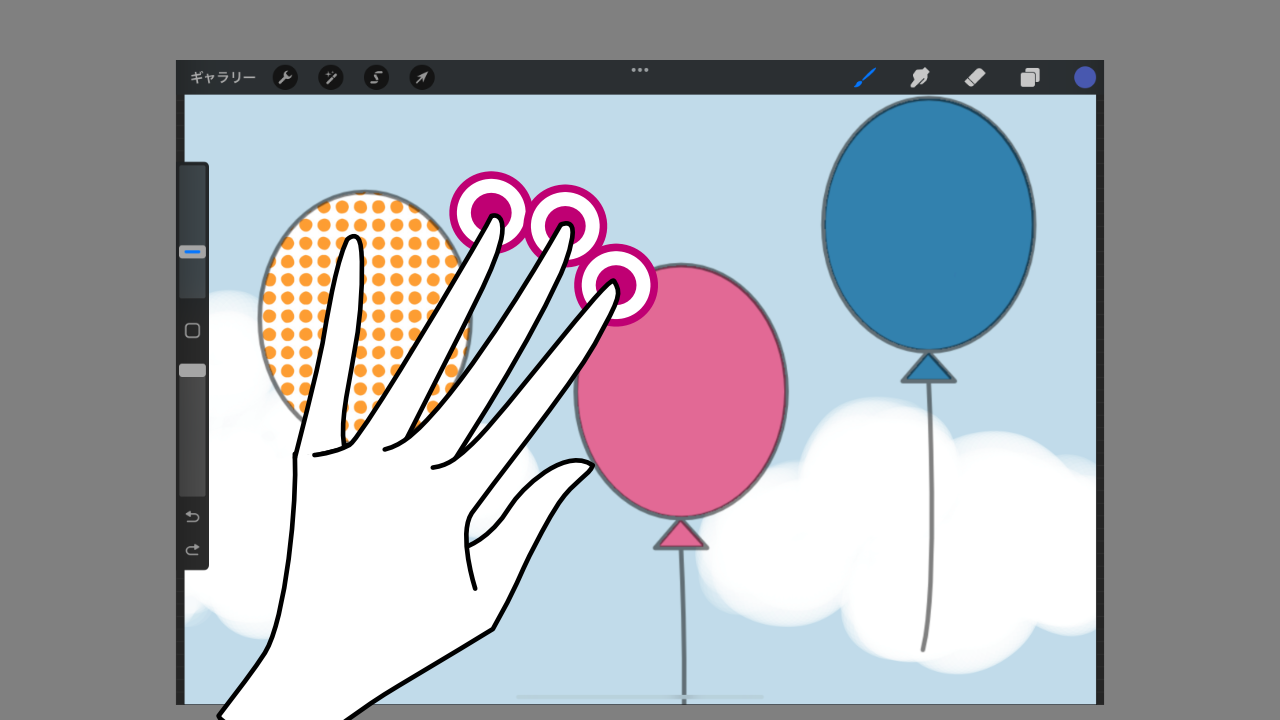Select the Selection S-shaped tool

376,78
